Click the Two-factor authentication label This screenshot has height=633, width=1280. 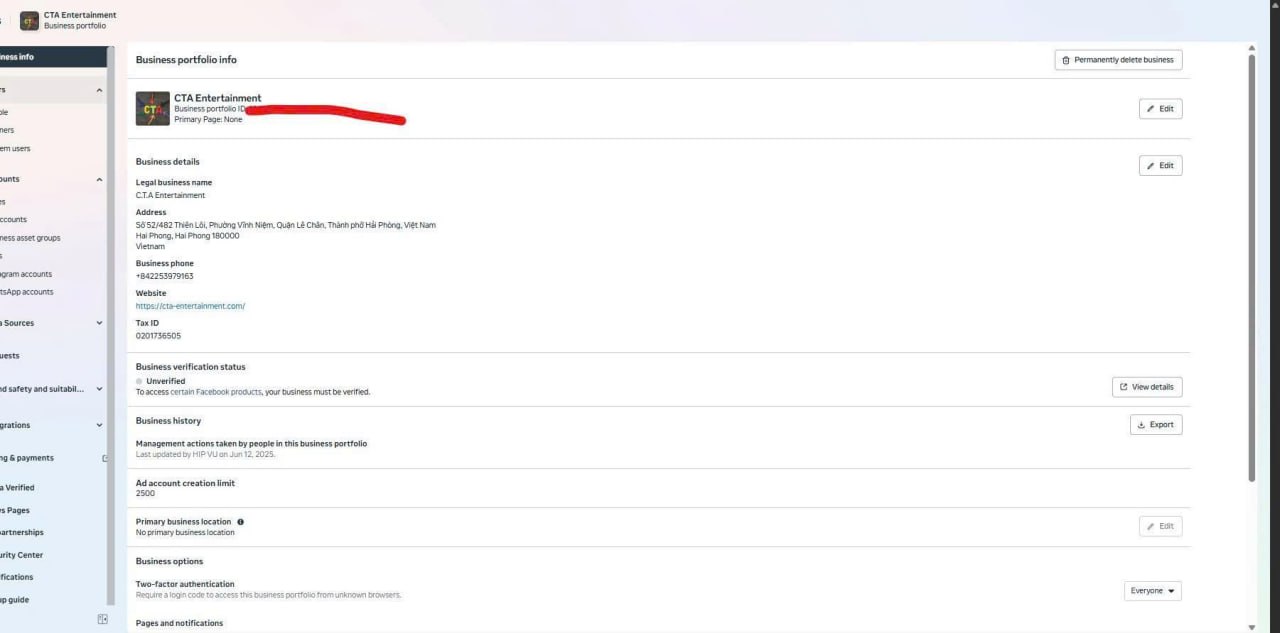pyautogui.click(x=185, y=584)
